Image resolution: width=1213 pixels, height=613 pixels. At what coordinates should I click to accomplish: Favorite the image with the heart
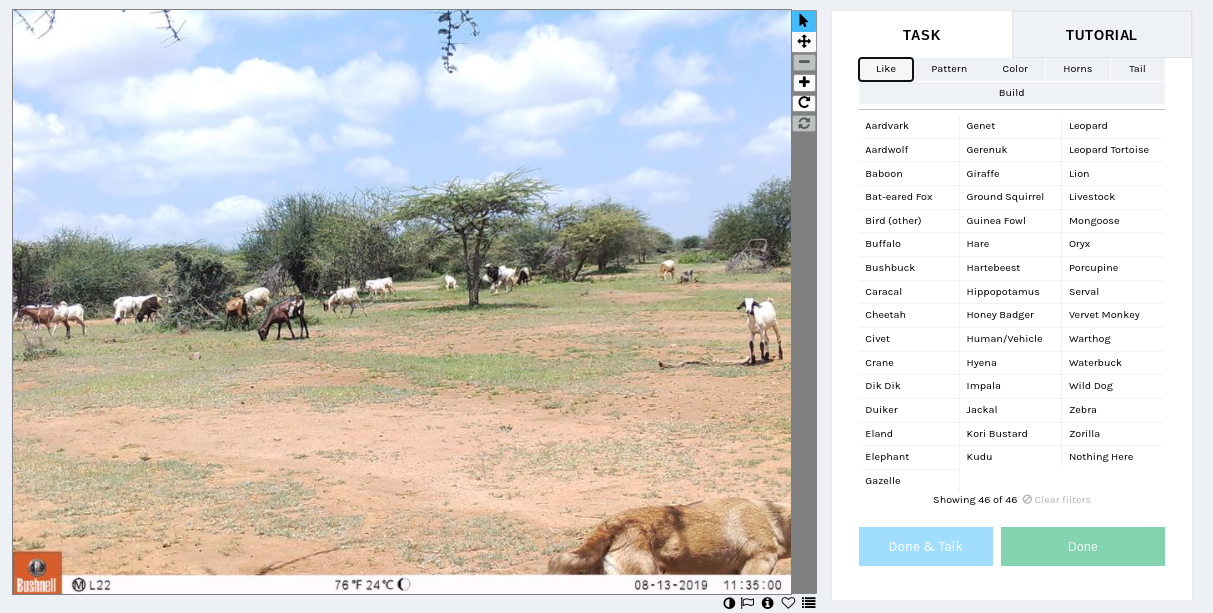tap(788, 603)
